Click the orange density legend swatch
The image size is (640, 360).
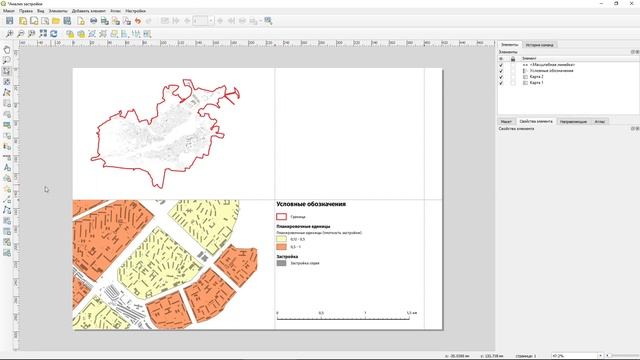282,247
